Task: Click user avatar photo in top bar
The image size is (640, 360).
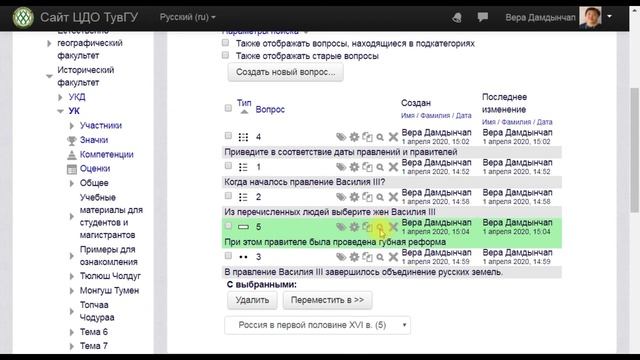Action: [590, 17]
